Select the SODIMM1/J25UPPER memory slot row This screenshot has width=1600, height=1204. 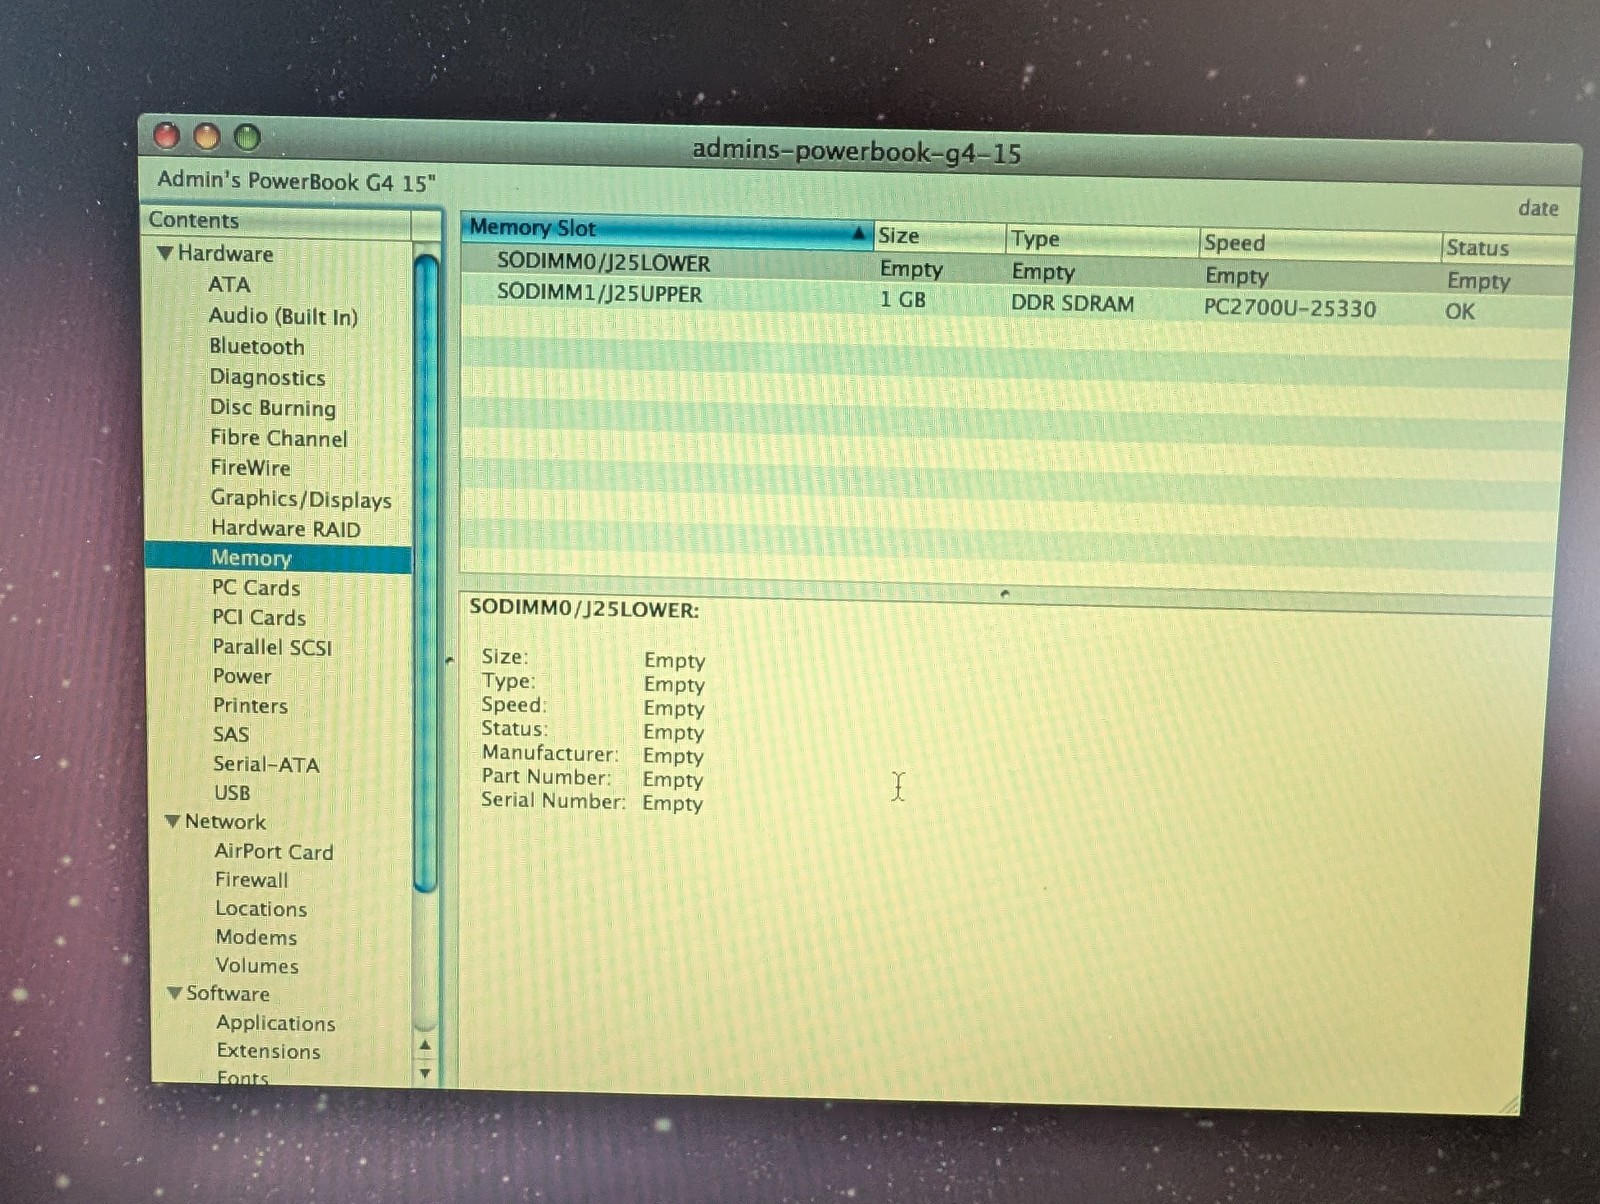click(x=1016, y=301)
